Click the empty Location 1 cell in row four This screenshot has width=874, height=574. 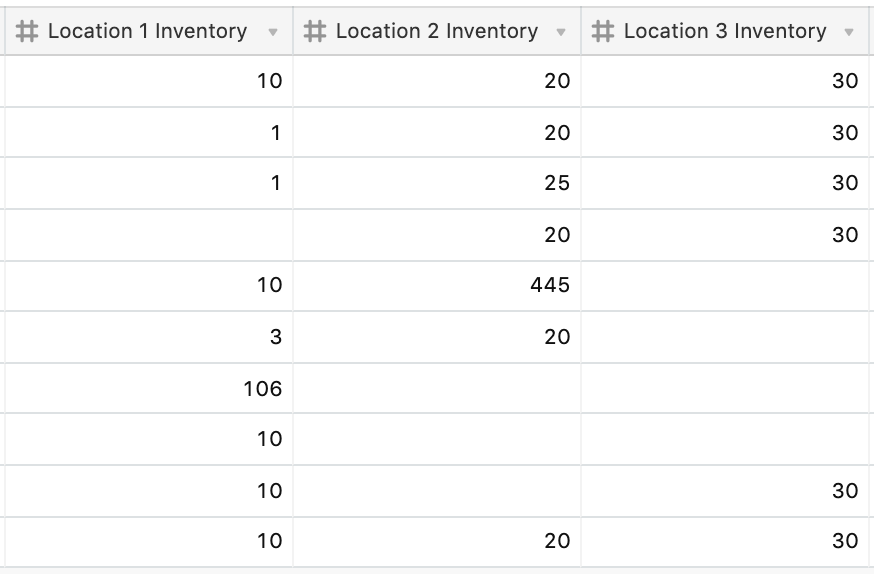[x=148, y=235]
